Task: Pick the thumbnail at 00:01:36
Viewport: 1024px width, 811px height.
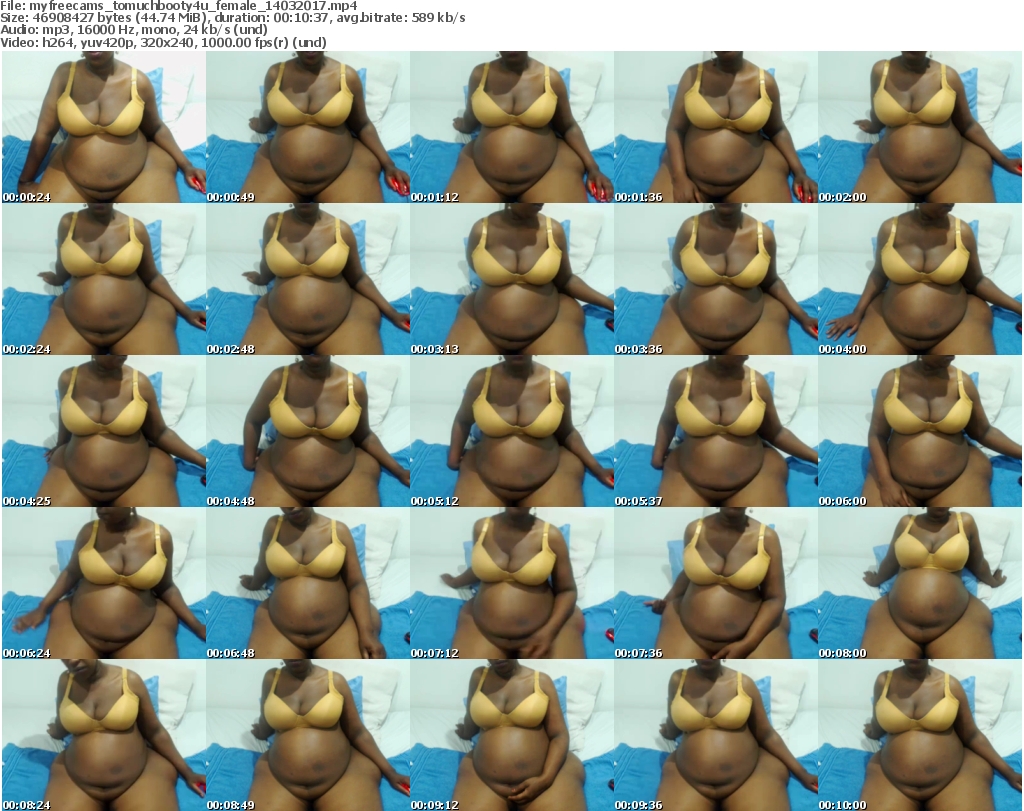Action: coord(716,127)
